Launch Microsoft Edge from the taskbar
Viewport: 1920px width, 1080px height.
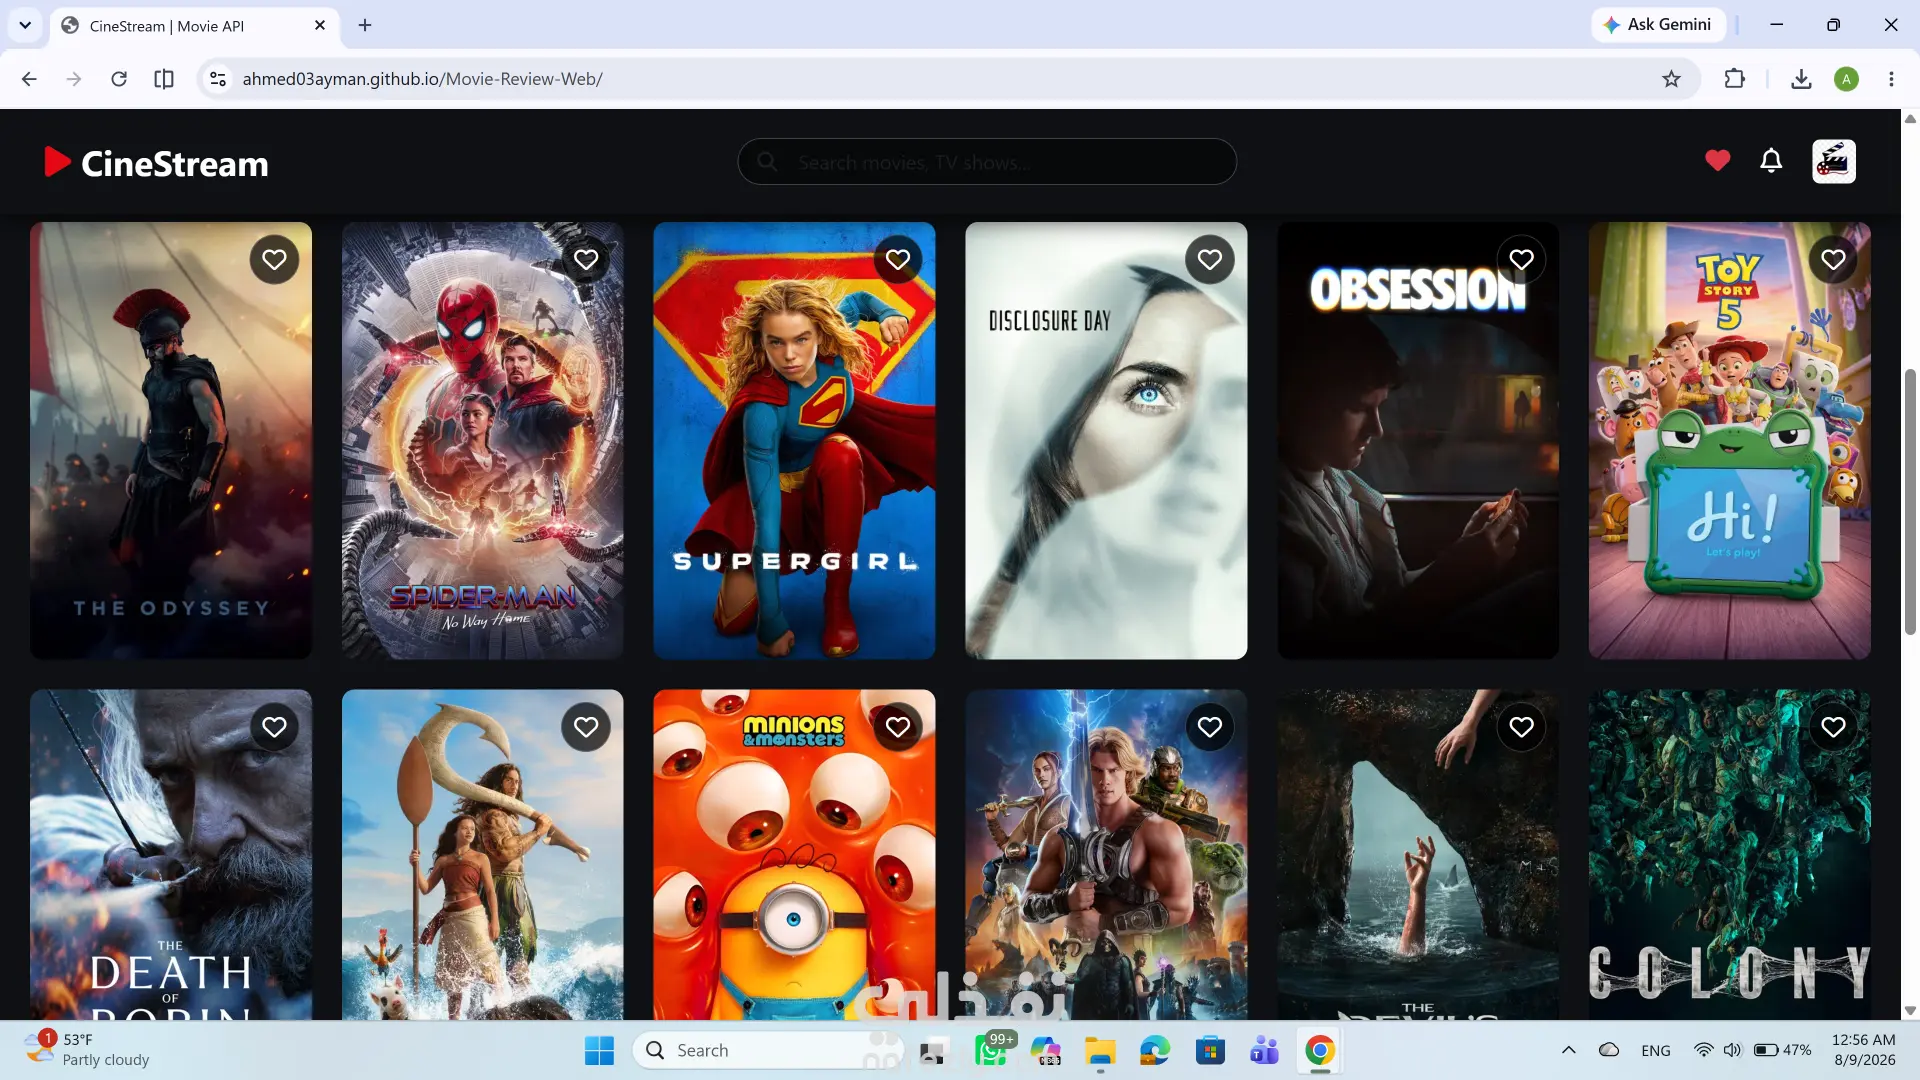(1155, 1051)
